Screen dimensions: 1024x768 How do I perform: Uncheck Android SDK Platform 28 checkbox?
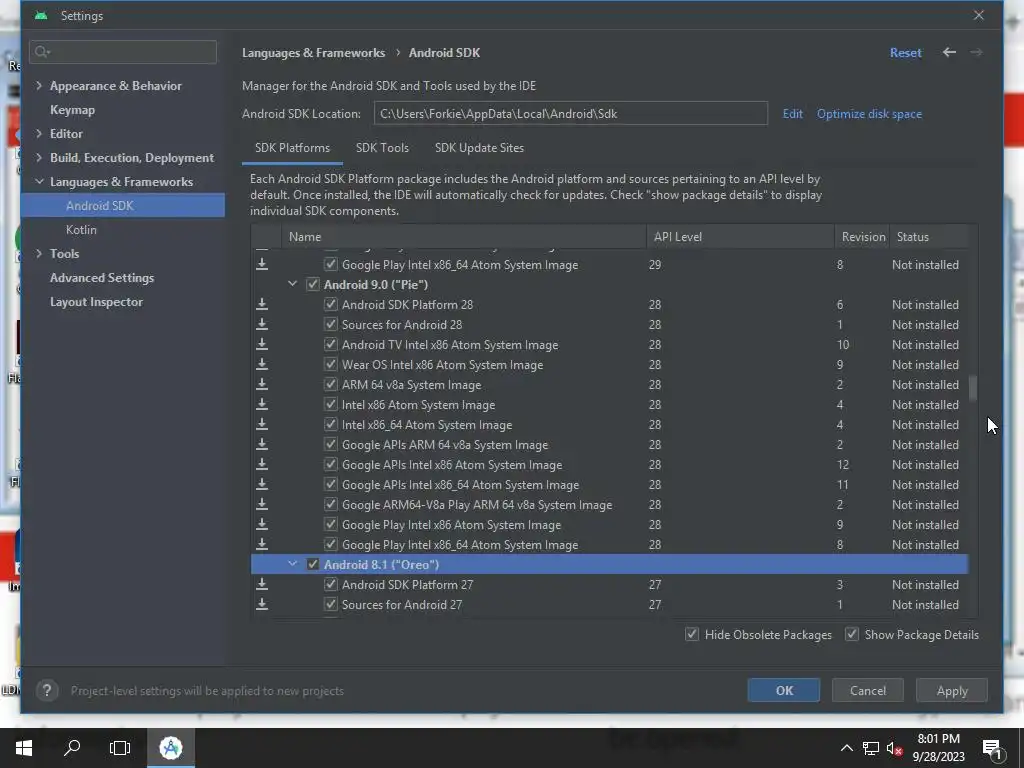tap(330, 304)
